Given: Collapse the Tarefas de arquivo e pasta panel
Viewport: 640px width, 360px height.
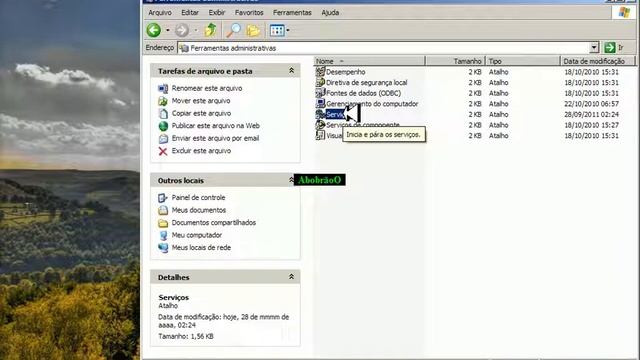Looking at the screenshot, I should [291, 71].
